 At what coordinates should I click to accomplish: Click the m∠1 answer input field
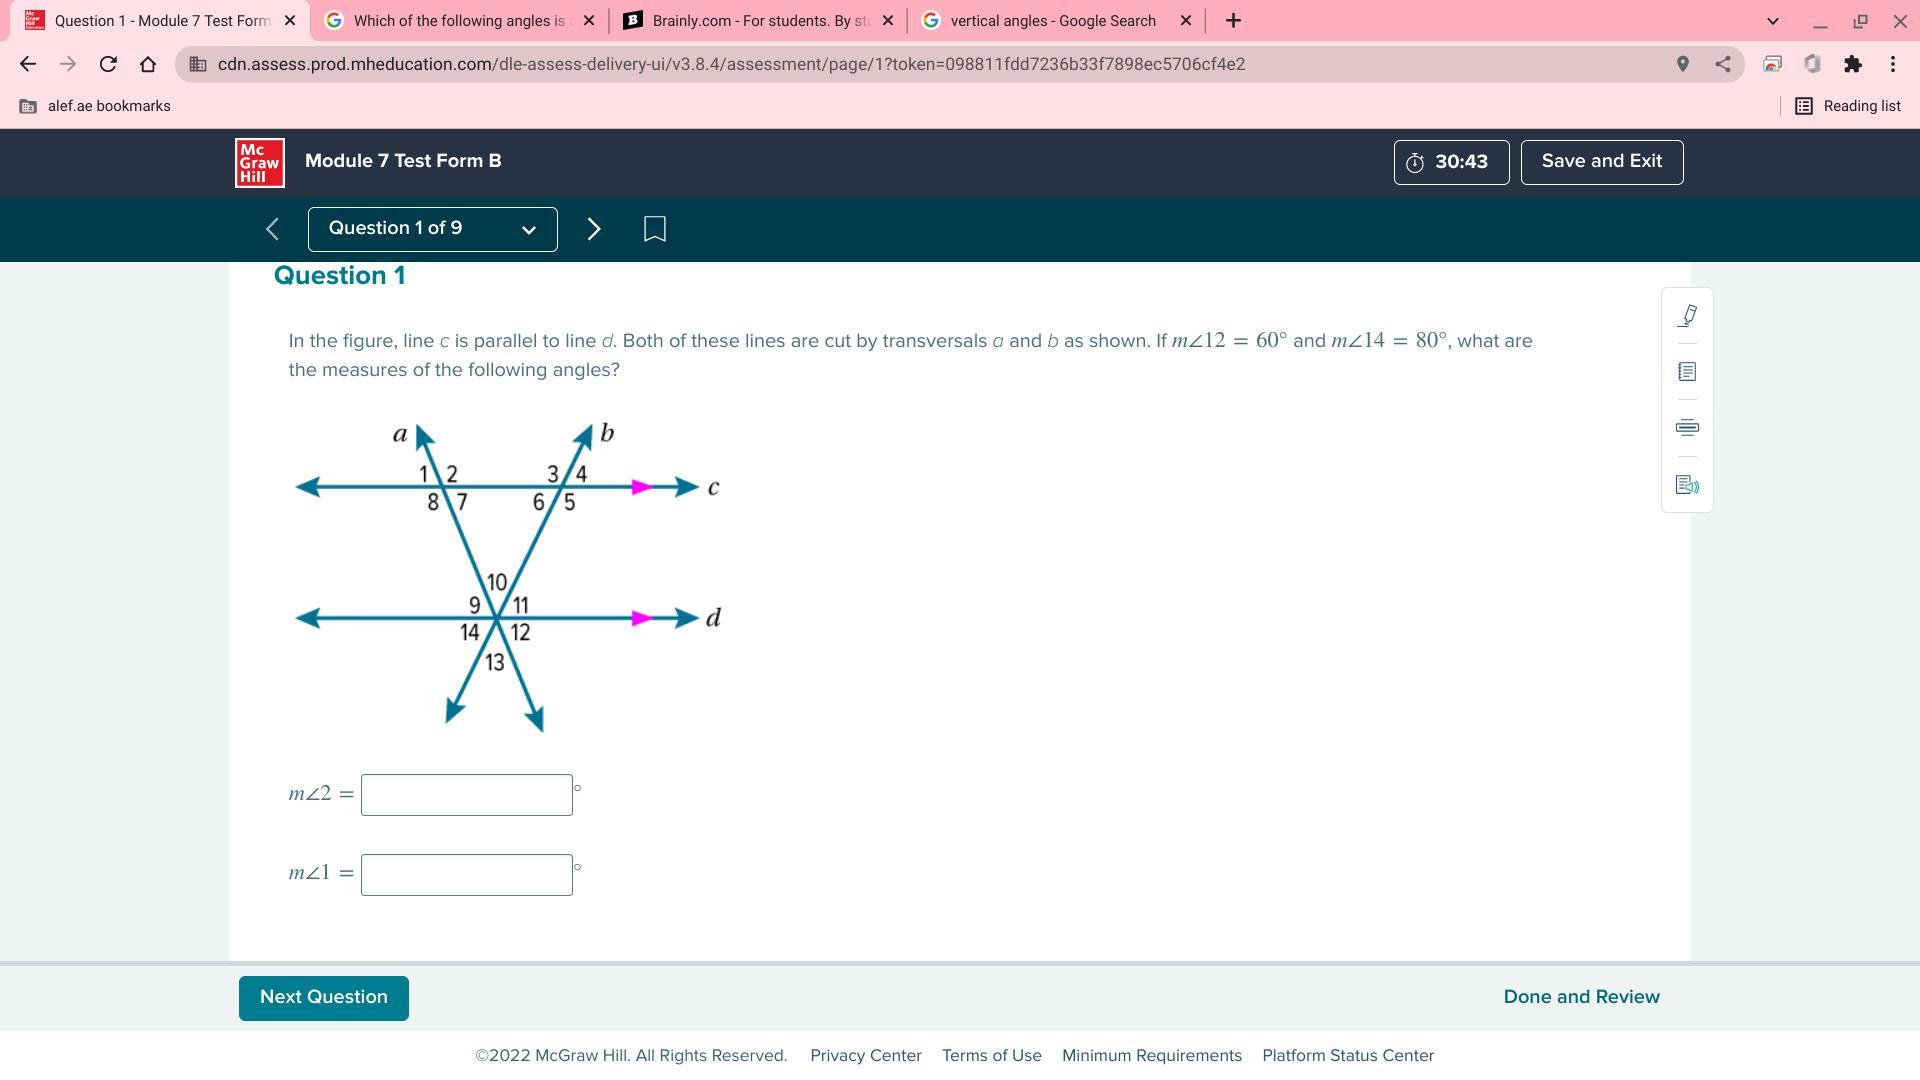click(466, 875)
